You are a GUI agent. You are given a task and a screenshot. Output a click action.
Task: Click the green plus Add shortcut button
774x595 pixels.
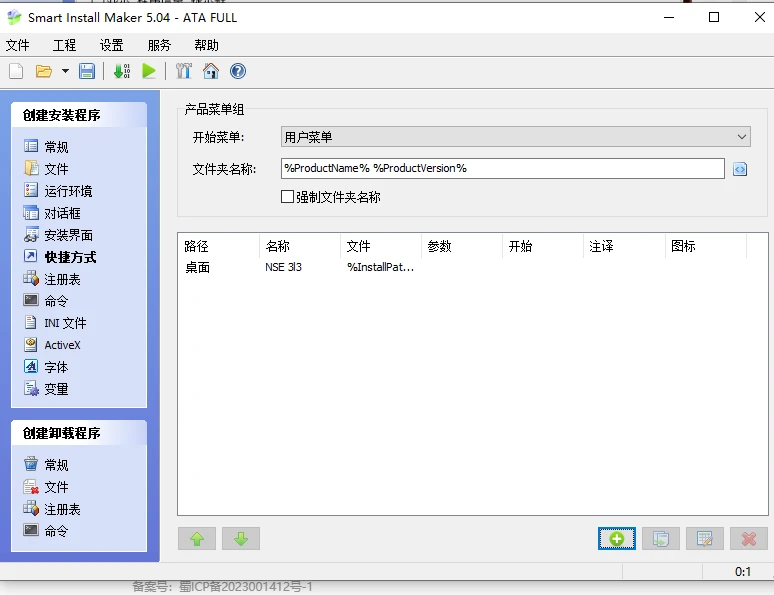pyautogui.click(x=617, y=539)
